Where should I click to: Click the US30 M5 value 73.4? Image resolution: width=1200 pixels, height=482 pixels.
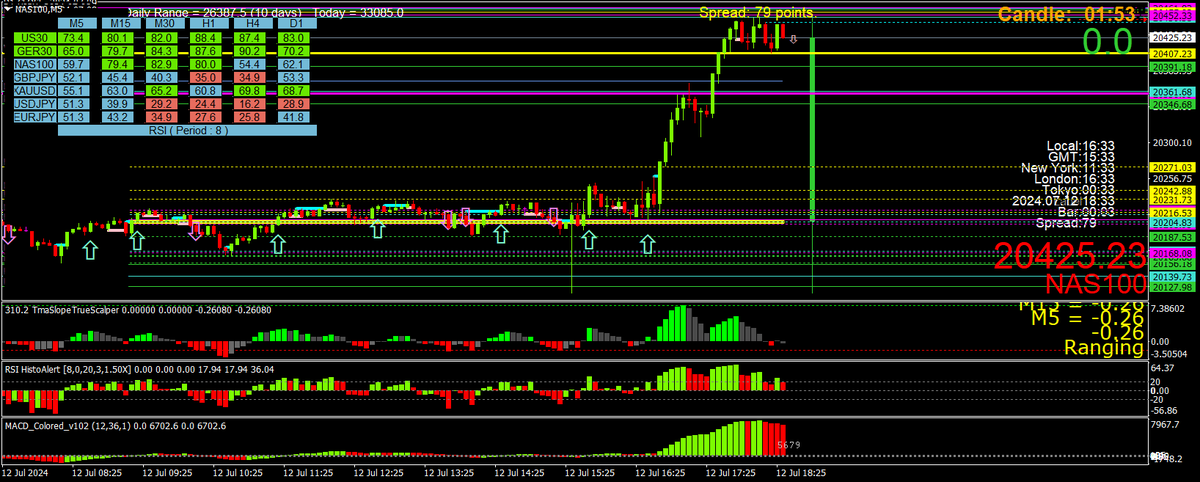click(72, 37)
